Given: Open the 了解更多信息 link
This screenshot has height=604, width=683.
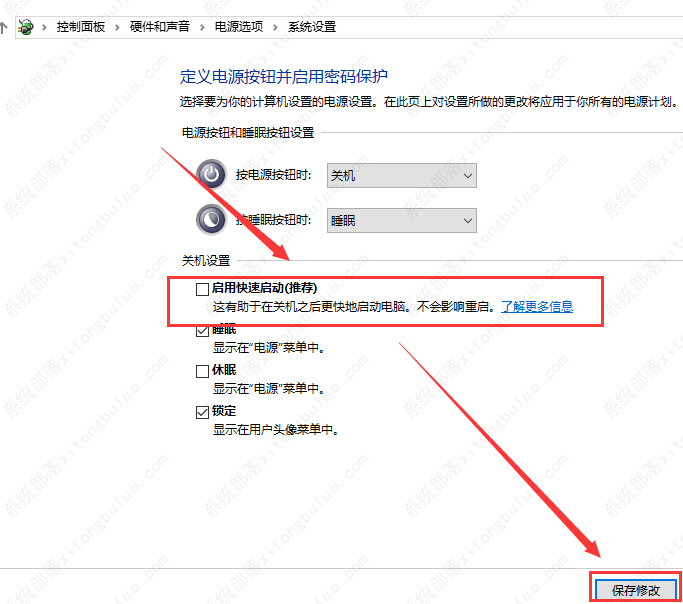Looking at the screenshot, I should pos(537,307).
